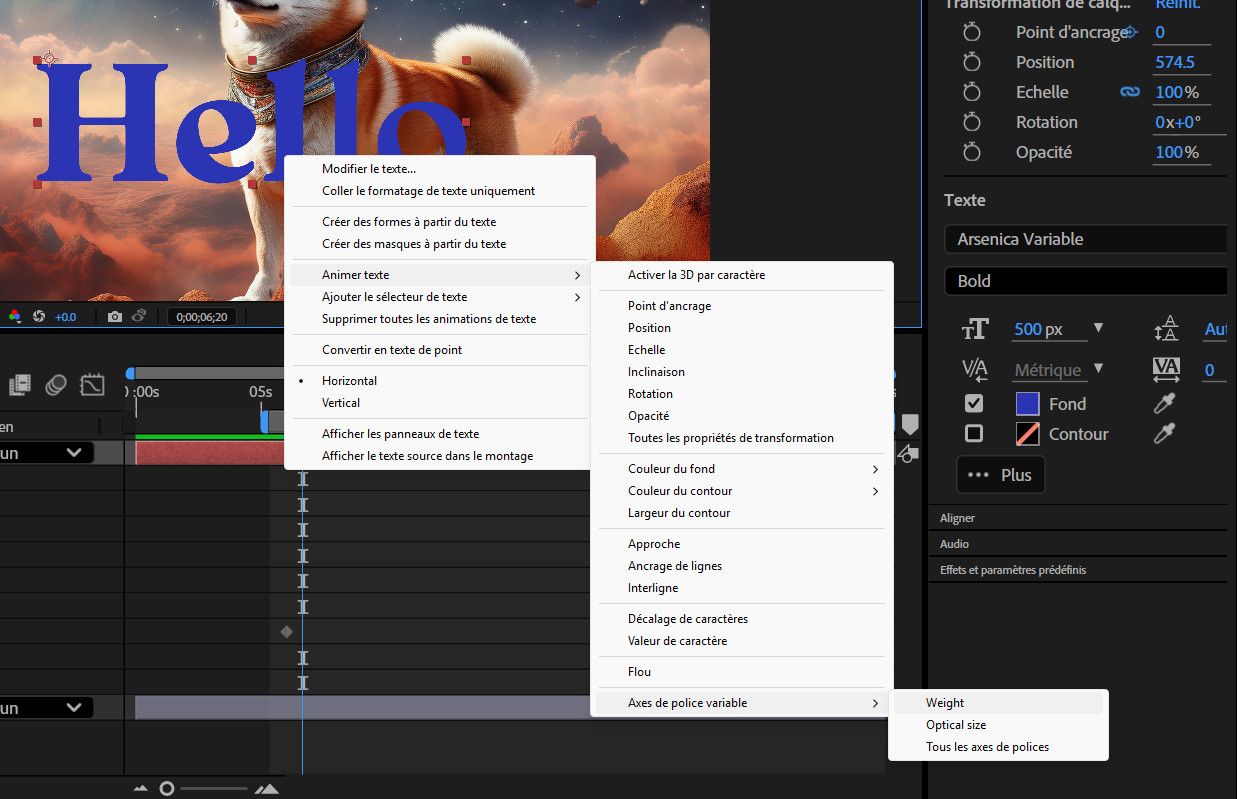Click the font size tT icon

(975, 328)
